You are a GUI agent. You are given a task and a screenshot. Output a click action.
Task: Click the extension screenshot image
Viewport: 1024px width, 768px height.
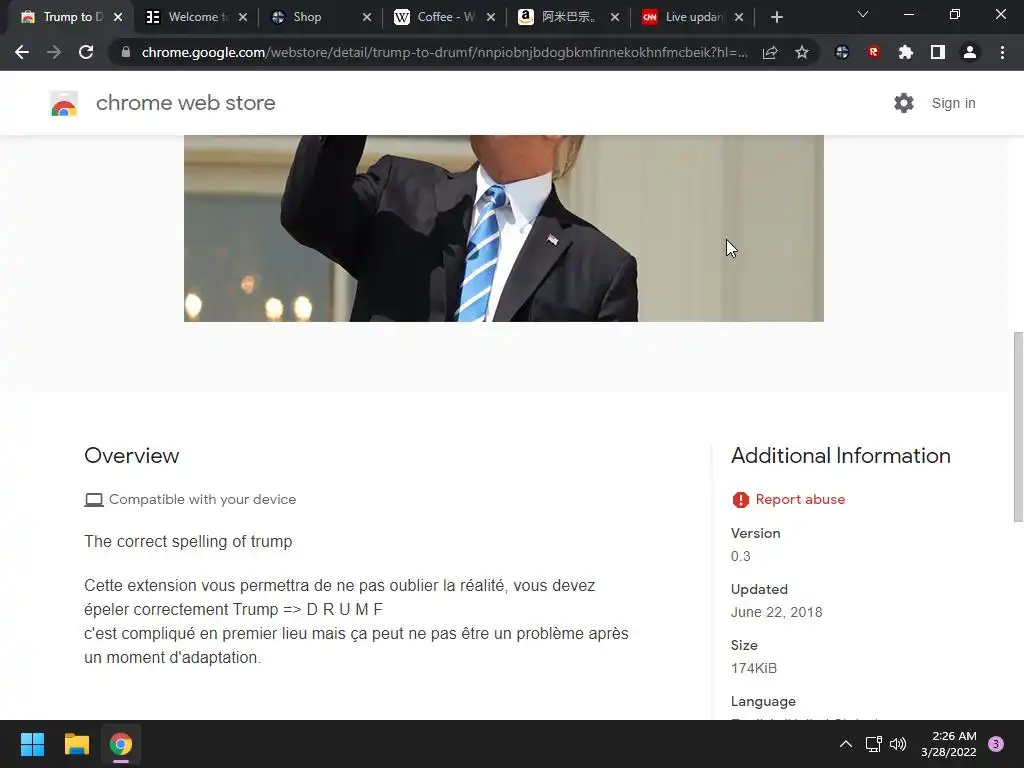click(x=504, y=229)
